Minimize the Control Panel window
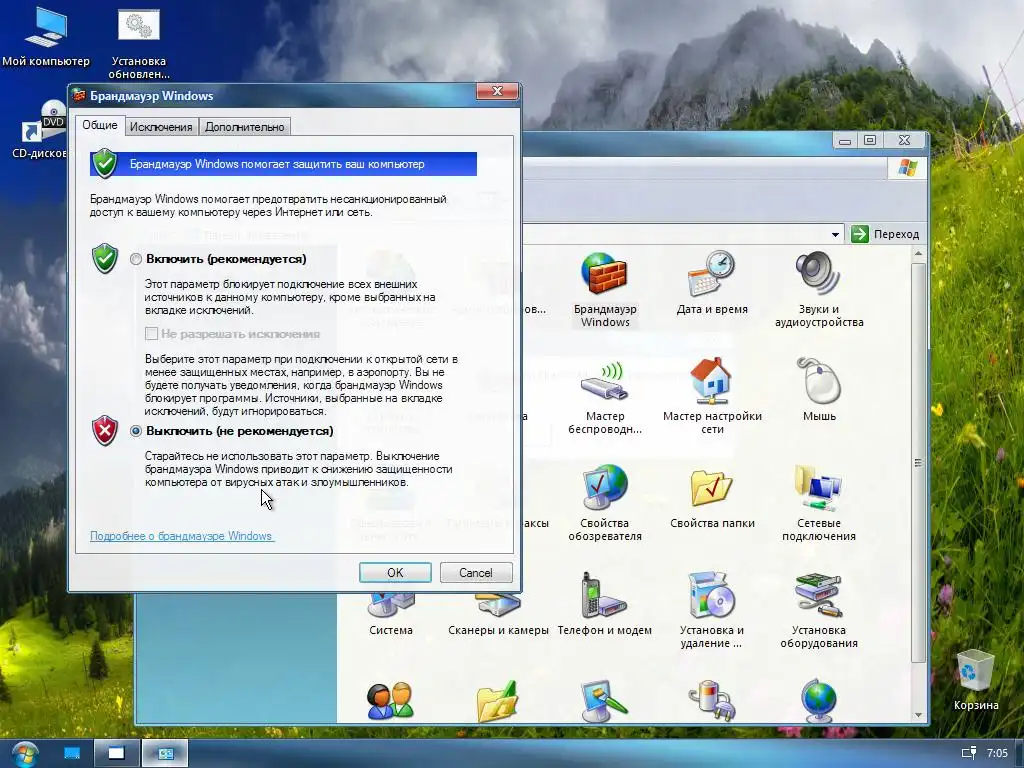The height and width of the screenshot is (768, 1024). coord(844,140)
